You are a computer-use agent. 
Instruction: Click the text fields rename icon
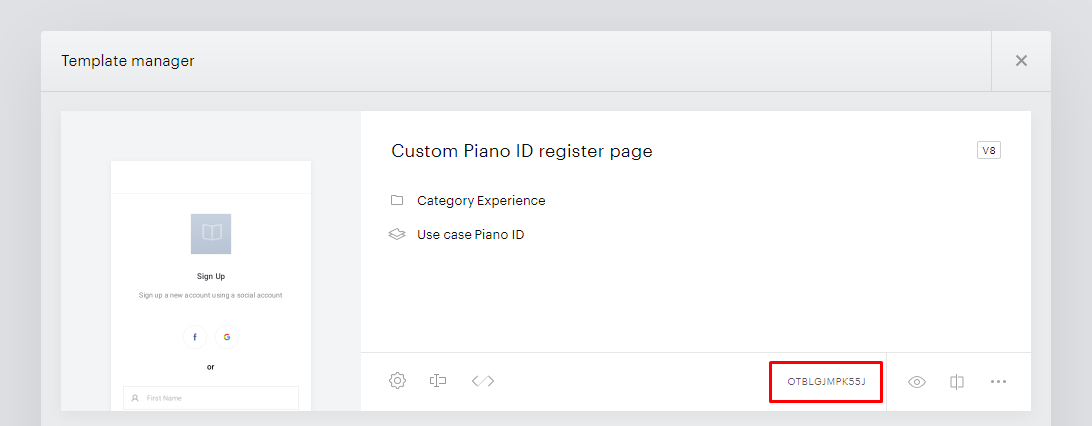[438, 381]
